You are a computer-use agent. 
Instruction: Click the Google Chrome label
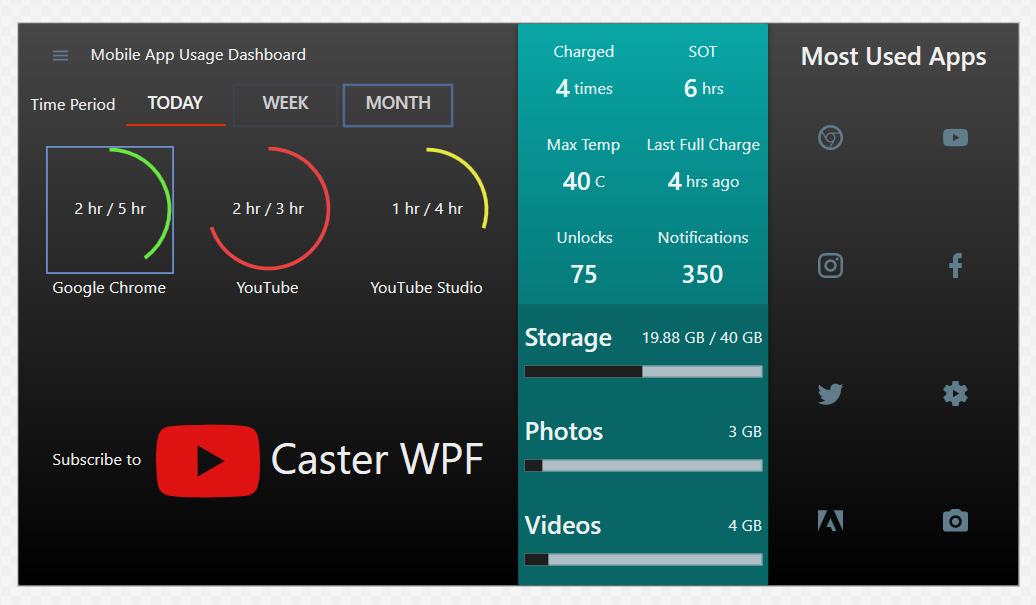pyautogui.click(x=109, y=288)
